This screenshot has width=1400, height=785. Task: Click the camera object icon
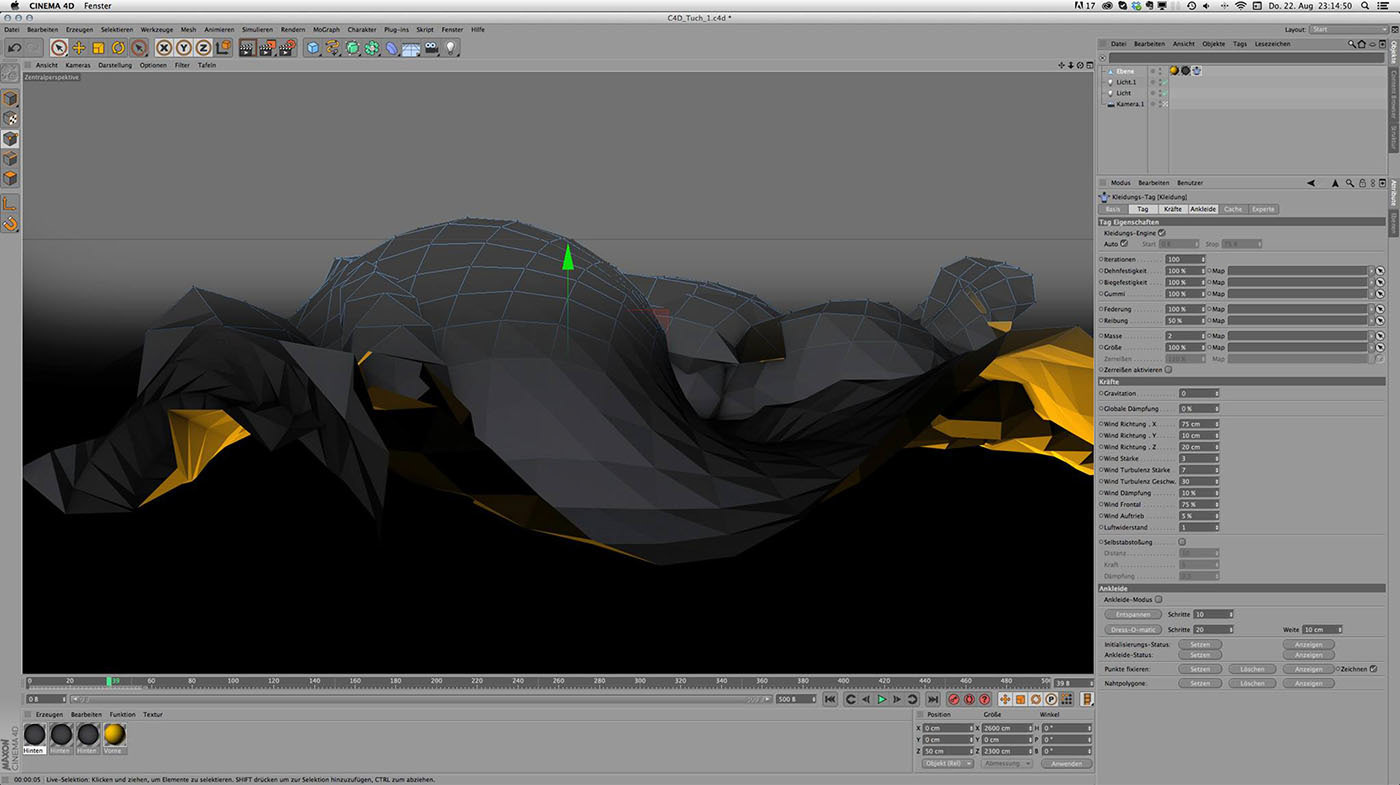pos(431,47)
